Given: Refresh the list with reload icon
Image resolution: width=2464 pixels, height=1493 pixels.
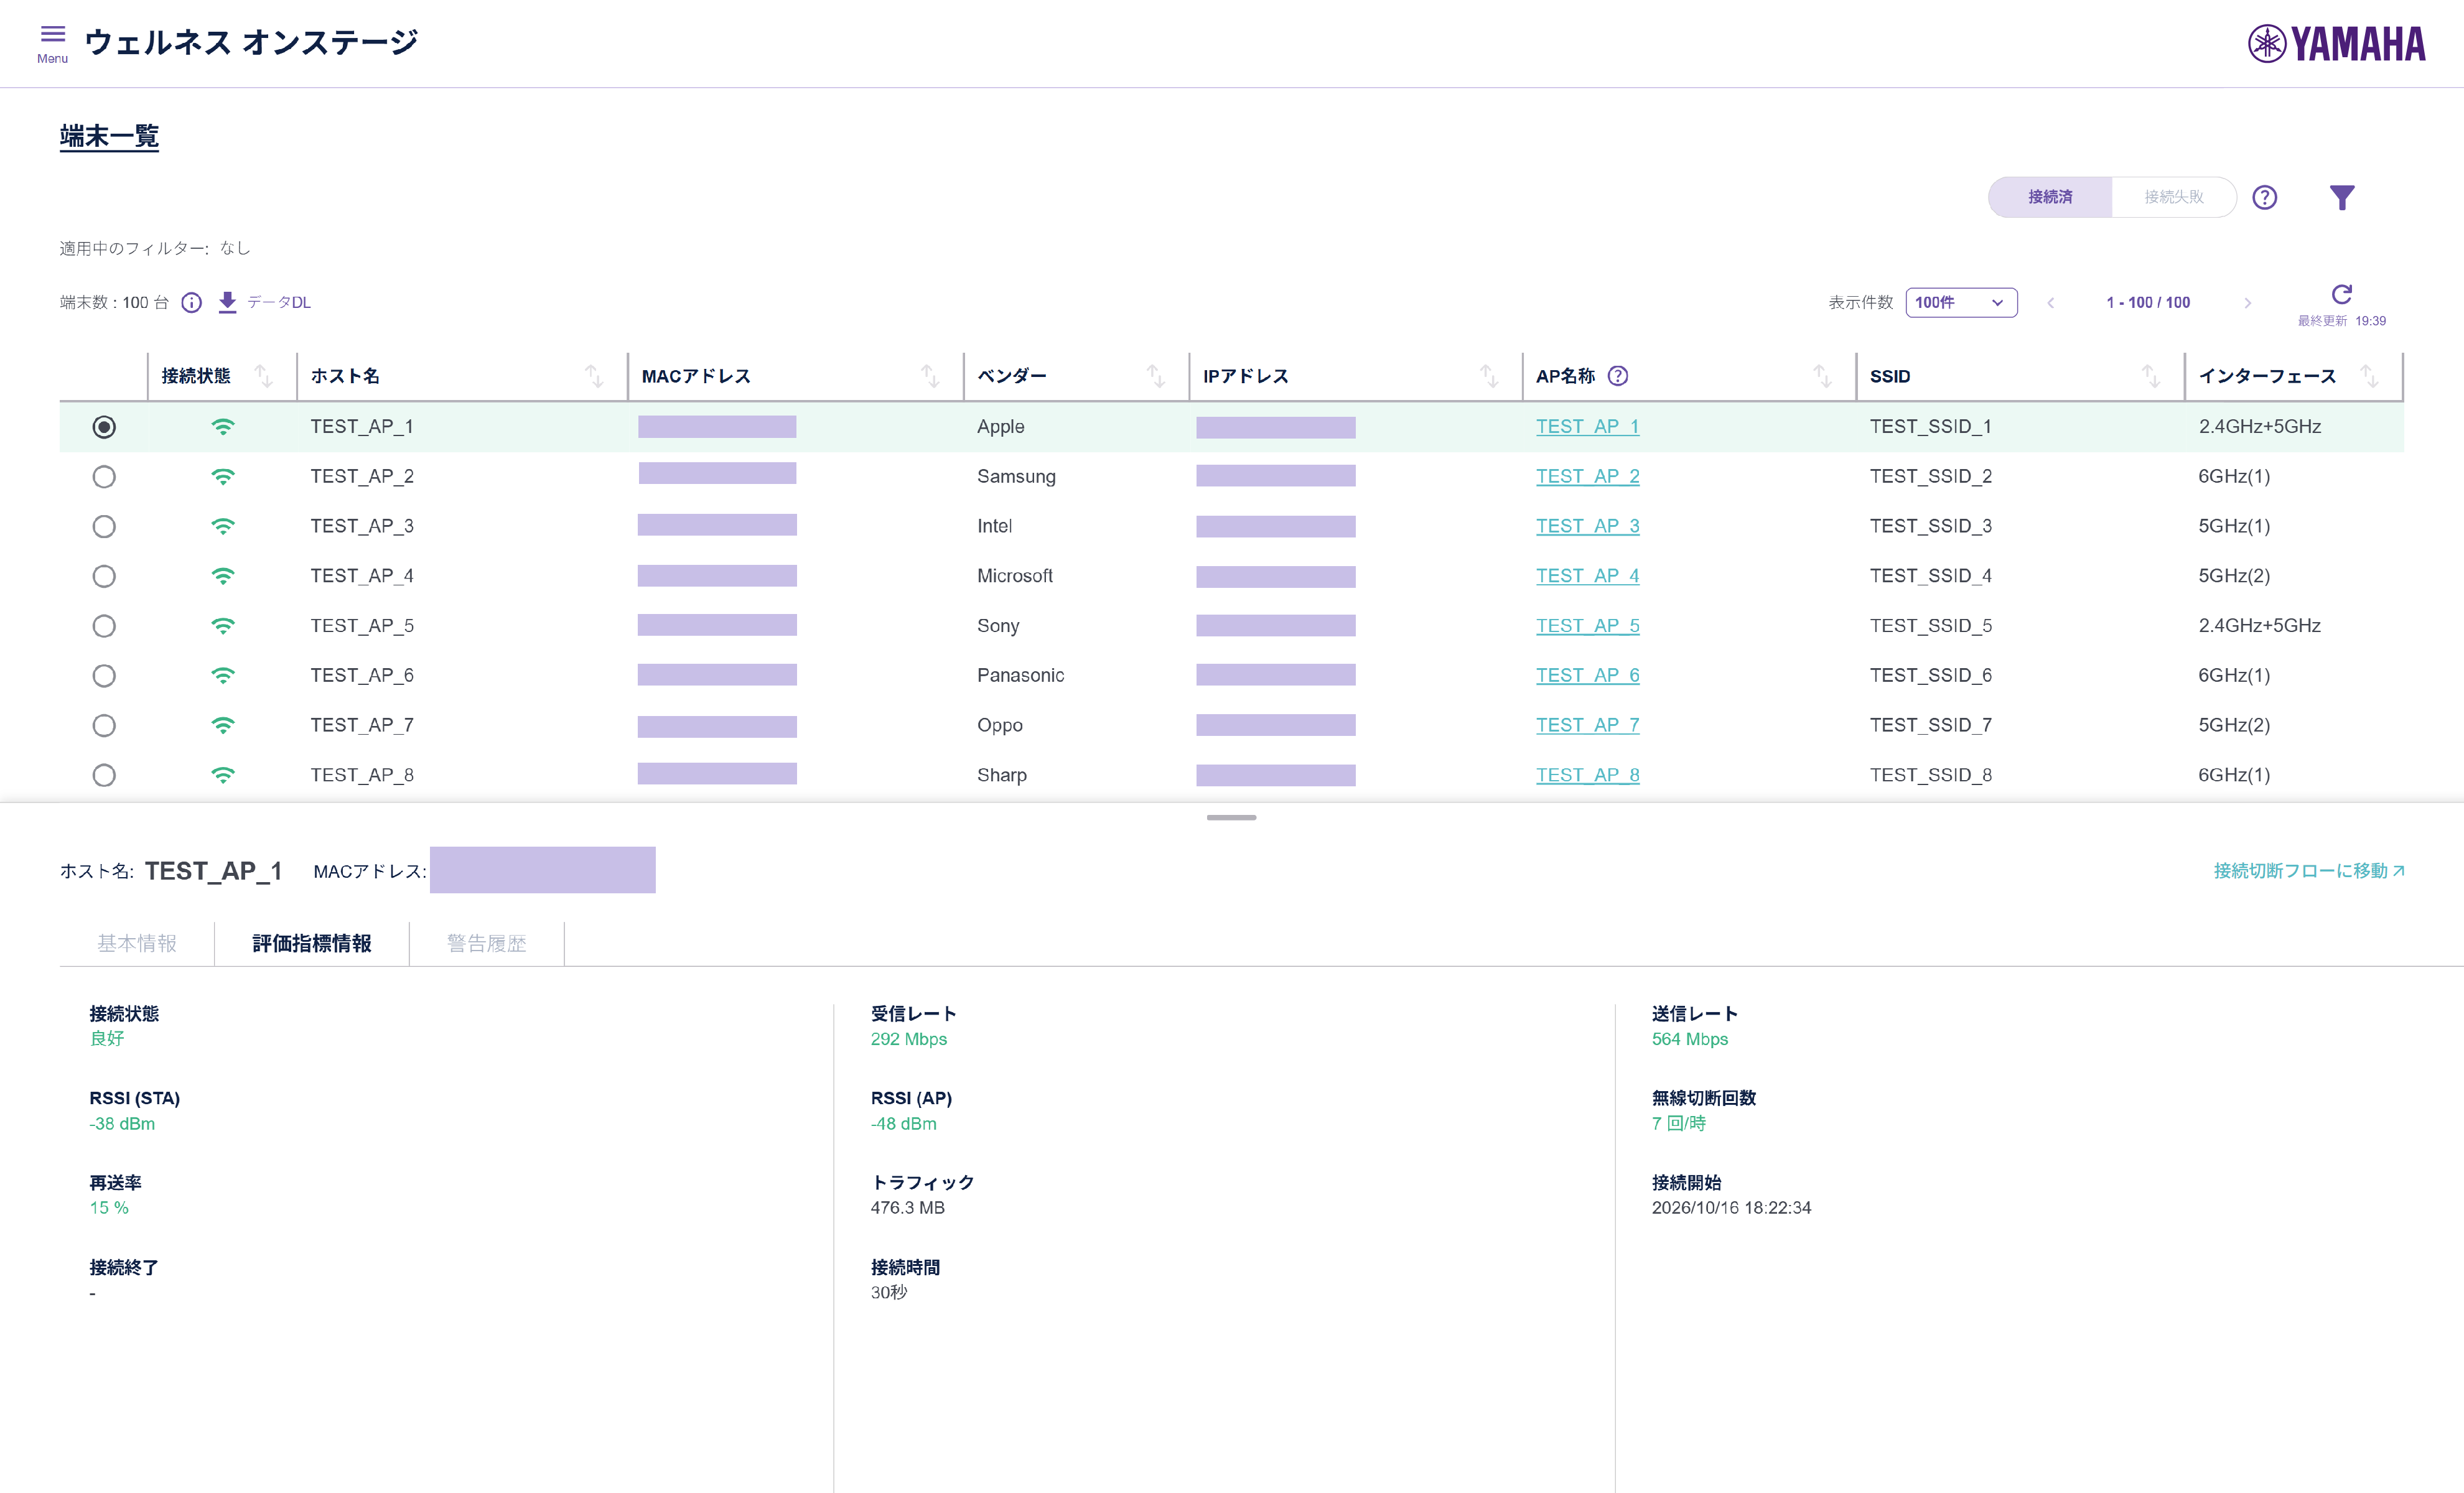Looking at the screenshot, I should [x=2341, y=294].
